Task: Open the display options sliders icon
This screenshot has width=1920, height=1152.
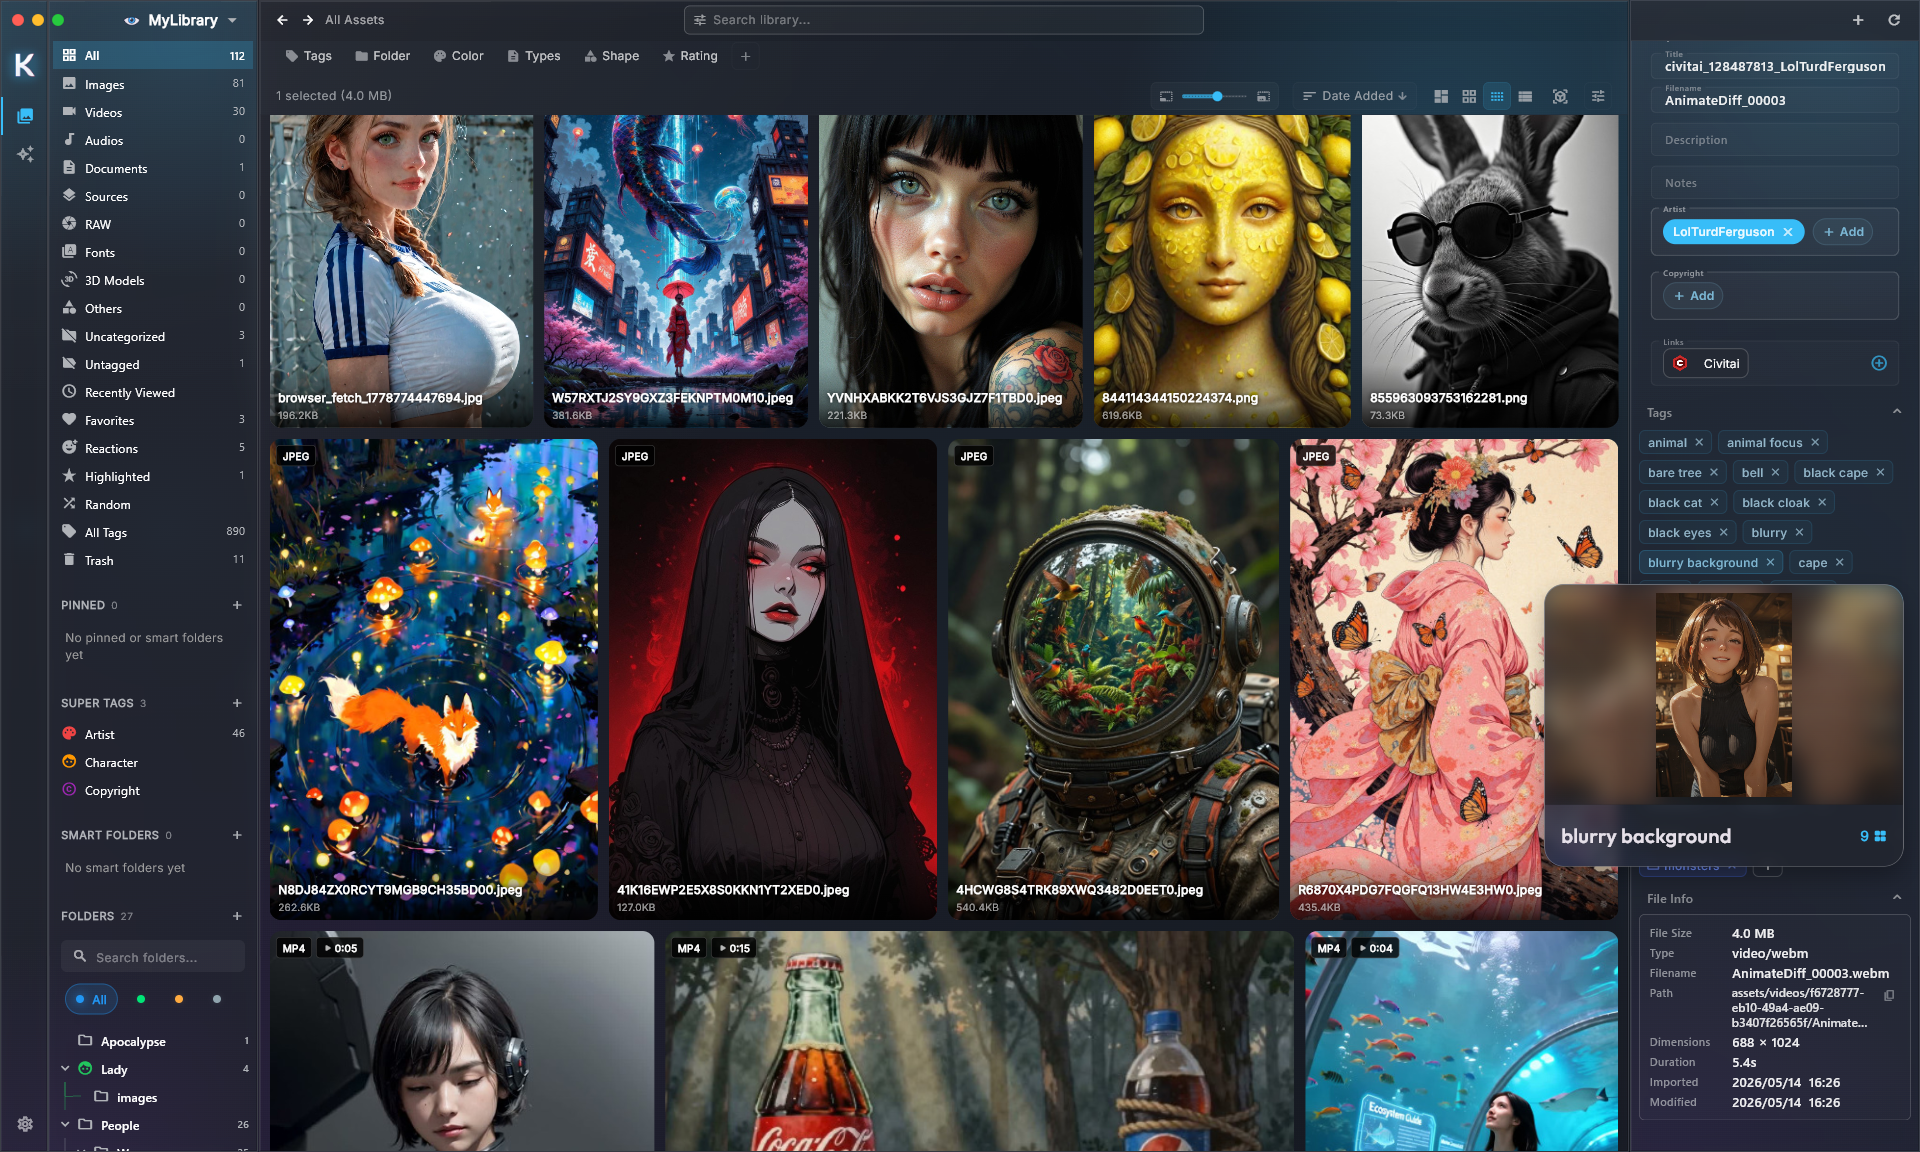Action: (x=1598, y=96)
